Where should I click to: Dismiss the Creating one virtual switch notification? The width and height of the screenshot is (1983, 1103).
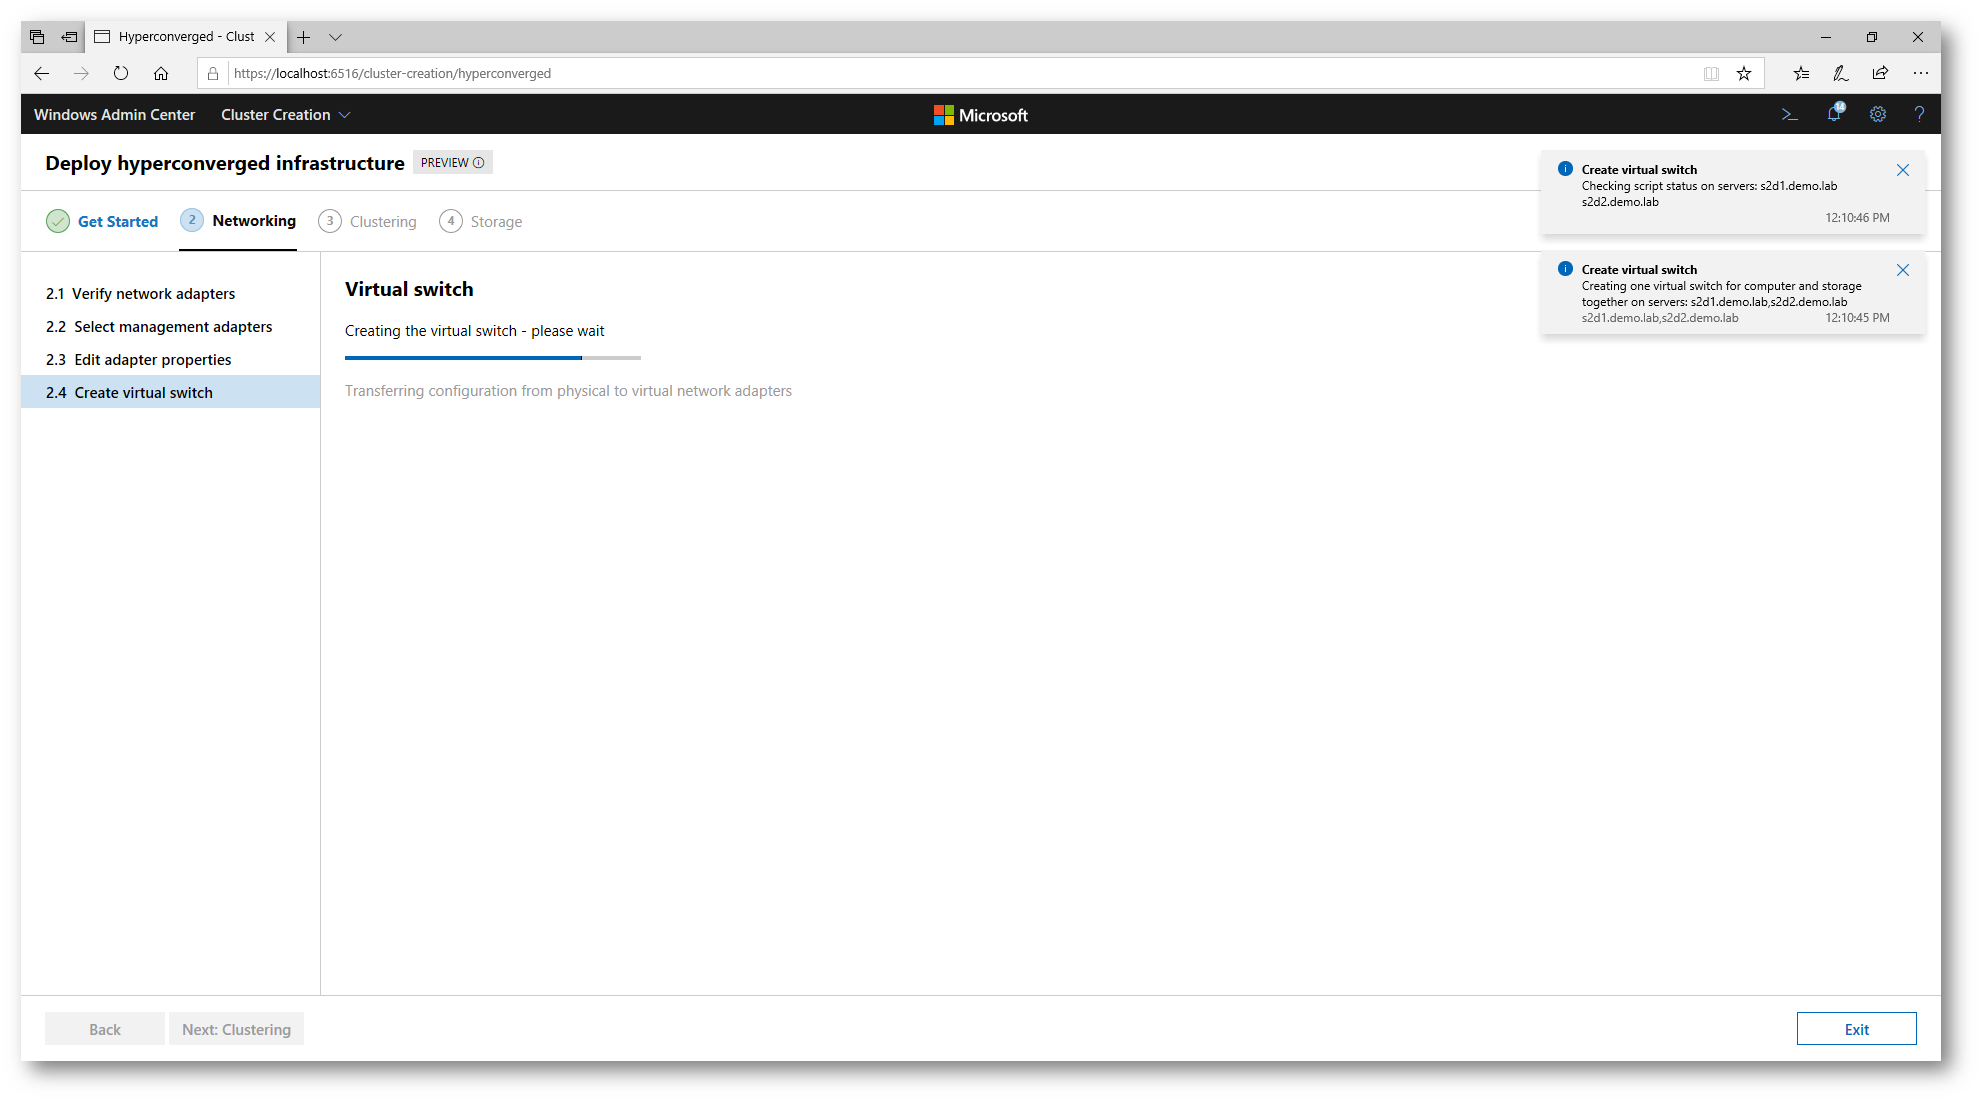[x=1903, y=270]
